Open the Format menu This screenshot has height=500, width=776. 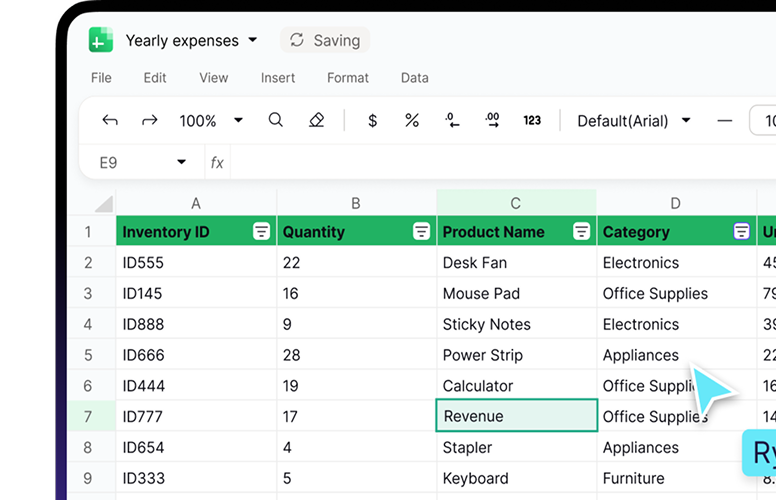click(x=348, y=78)
